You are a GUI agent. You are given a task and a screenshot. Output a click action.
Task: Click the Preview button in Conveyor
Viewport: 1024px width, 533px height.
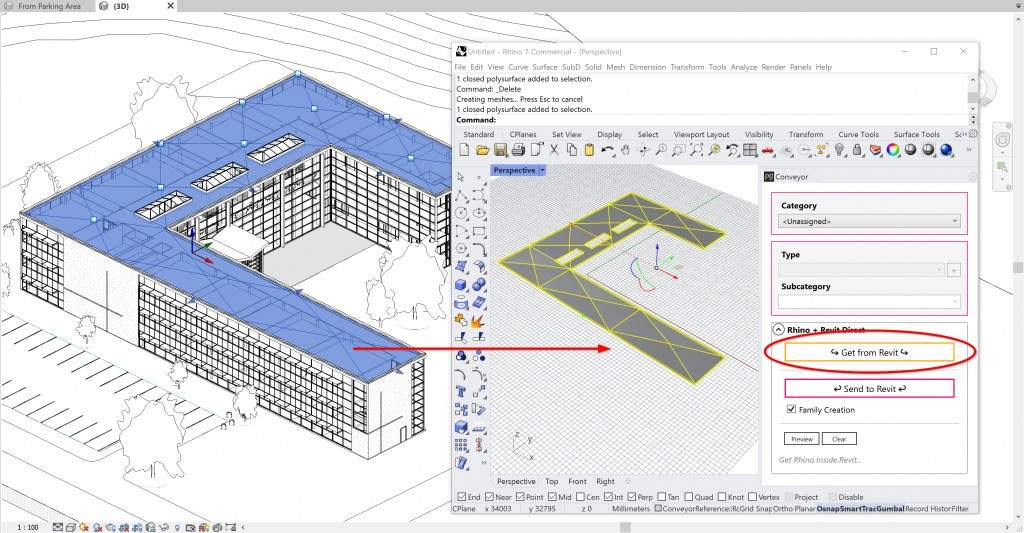click(x=801, y=439)
